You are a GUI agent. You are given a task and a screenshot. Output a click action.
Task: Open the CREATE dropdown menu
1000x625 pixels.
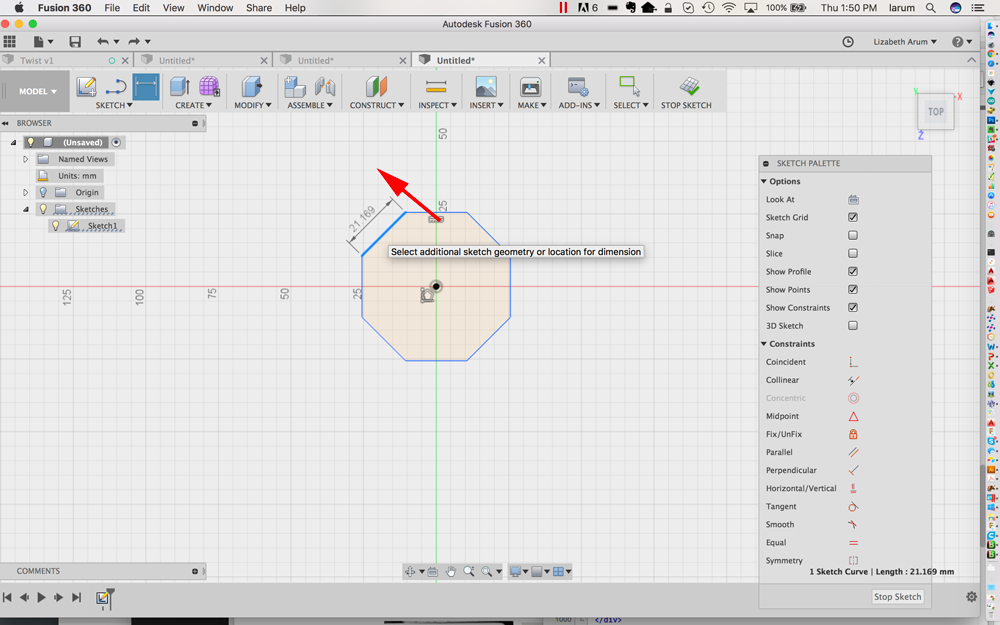[x=194, y=105]
